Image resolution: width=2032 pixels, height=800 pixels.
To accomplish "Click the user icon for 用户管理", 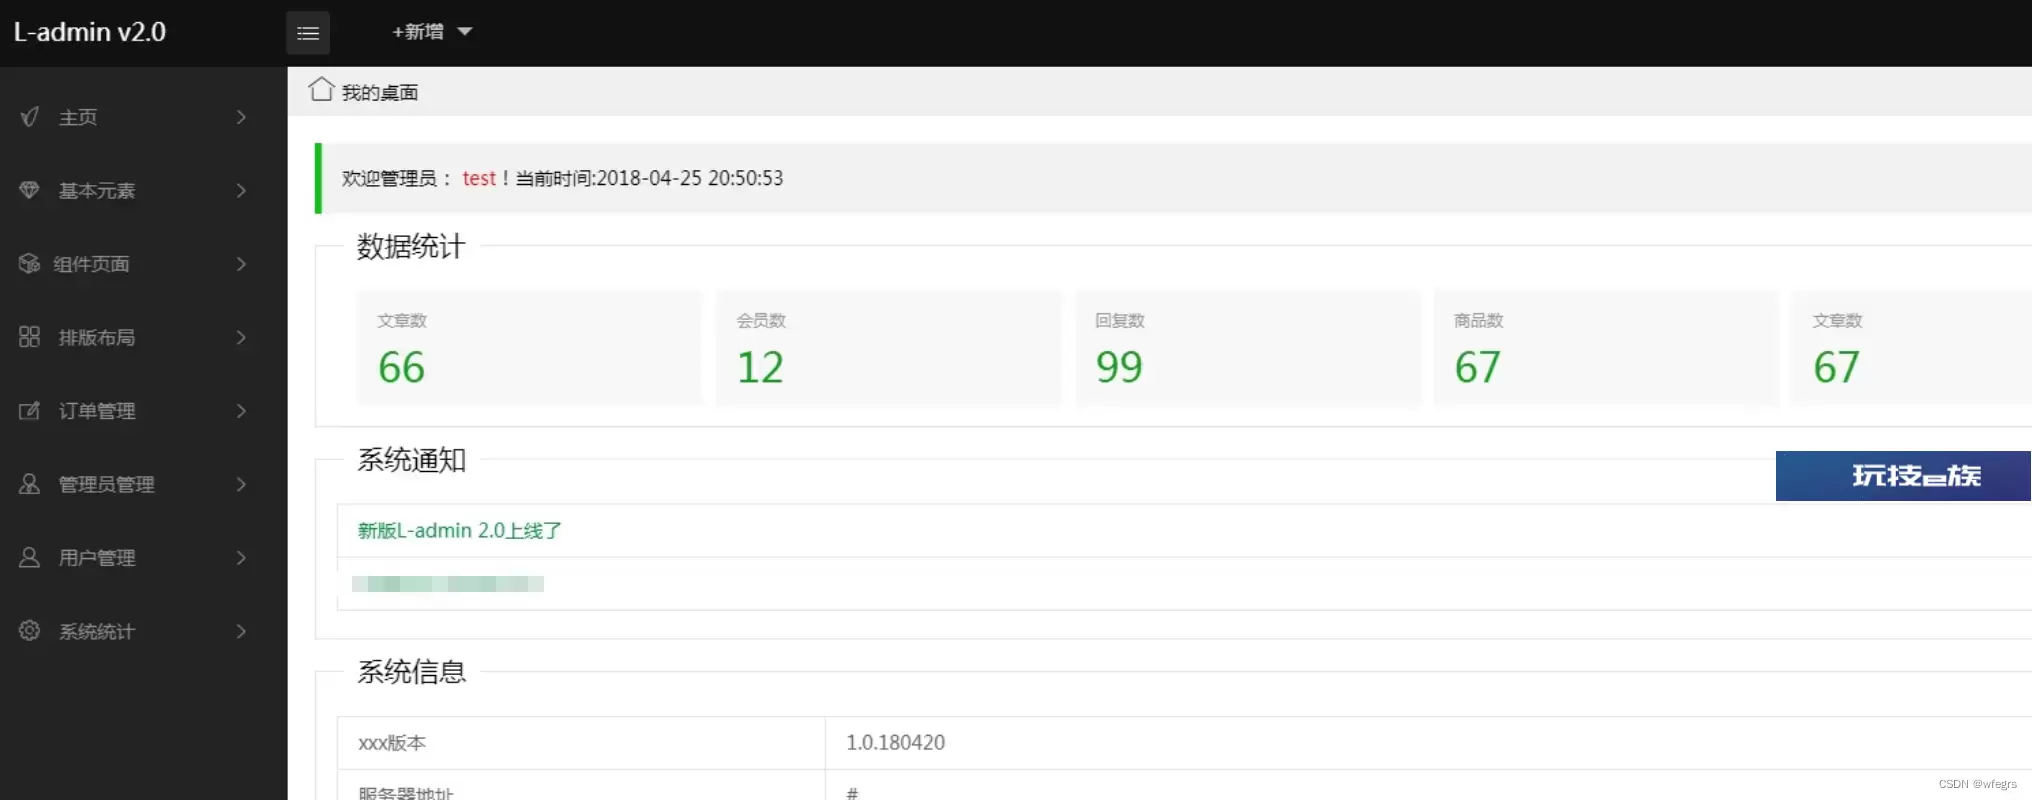I will (30, 558).
